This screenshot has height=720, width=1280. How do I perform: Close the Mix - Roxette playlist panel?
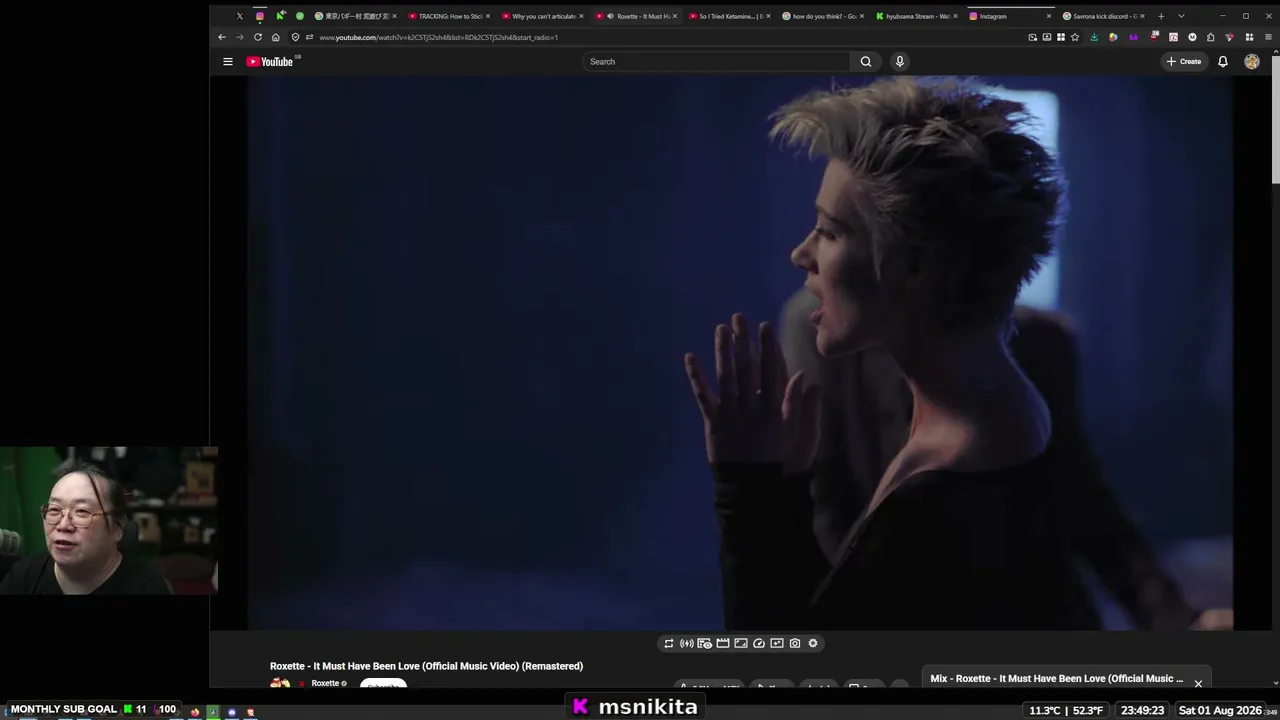(x=1198, y=684)
